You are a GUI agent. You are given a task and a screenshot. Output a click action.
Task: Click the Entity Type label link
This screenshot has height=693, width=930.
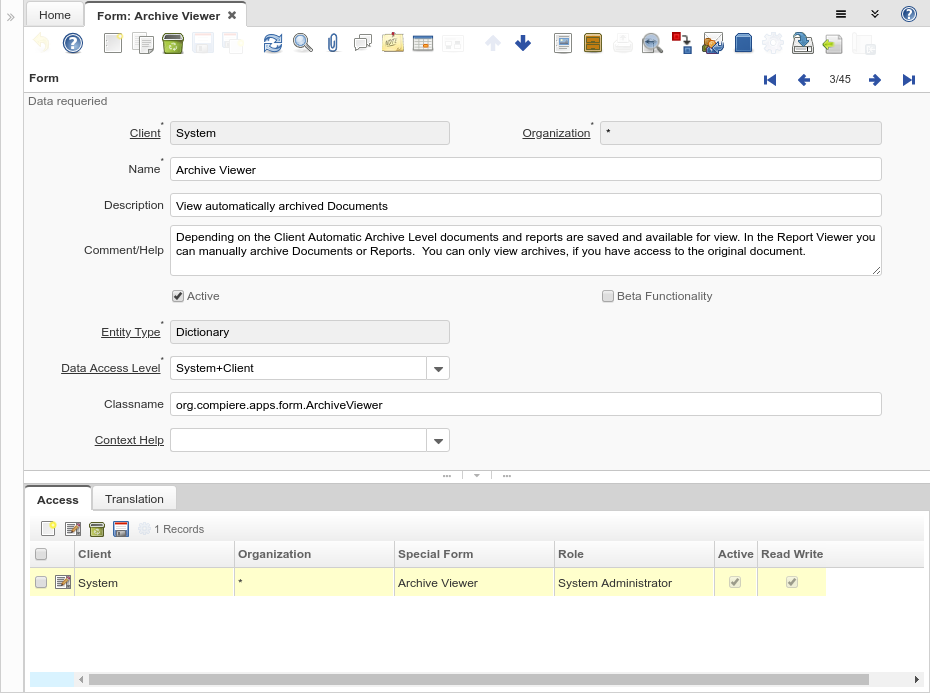click(130, 332)
